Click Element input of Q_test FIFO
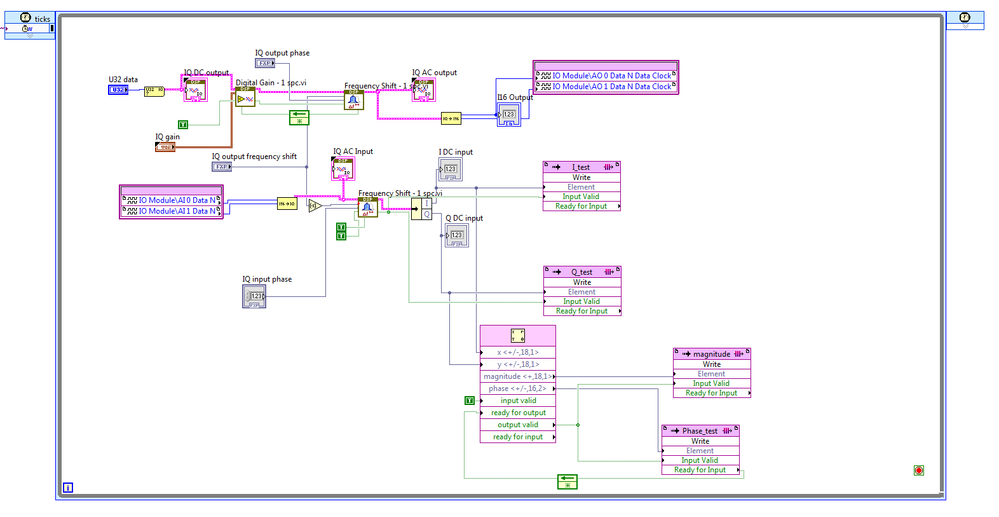The width and height of the screenshot is (999, 517). click(x=582, y=291)
